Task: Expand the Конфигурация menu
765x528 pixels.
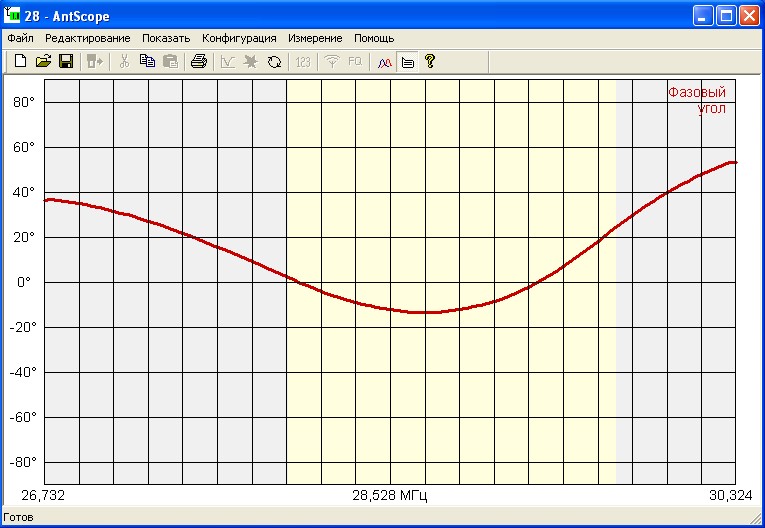Action: 239,38
